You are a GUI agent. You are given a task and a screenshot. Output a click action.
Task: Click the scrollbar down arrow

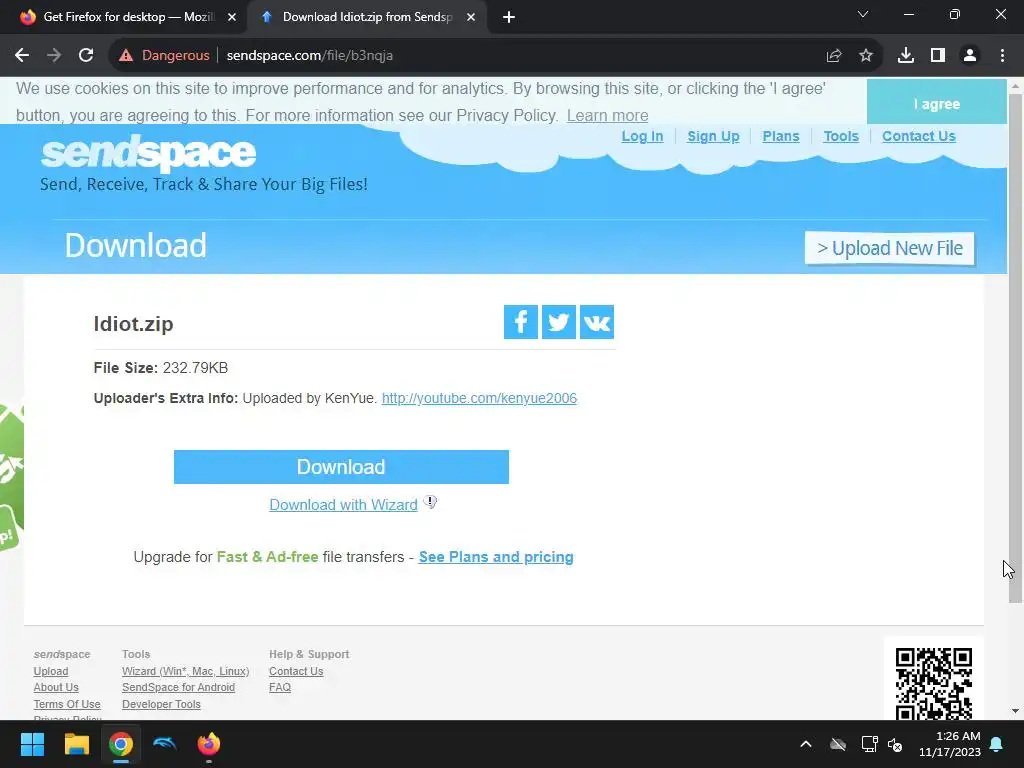[1015, 711]
